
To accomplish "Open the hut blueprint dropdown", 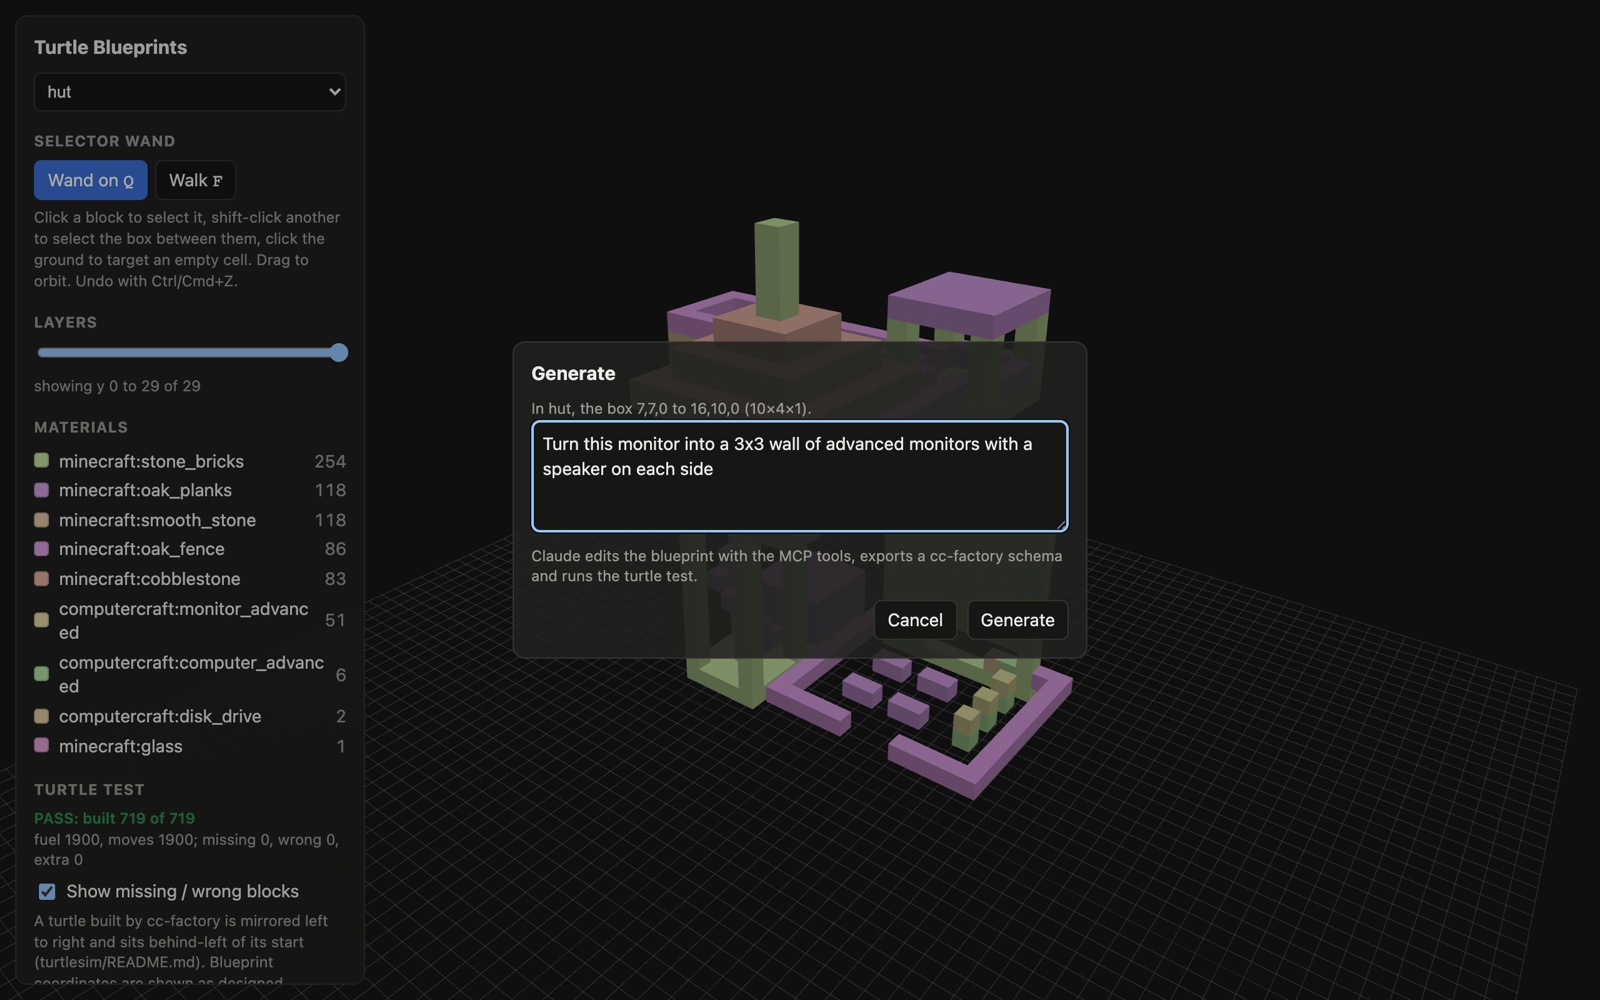I will pos(190,92).
